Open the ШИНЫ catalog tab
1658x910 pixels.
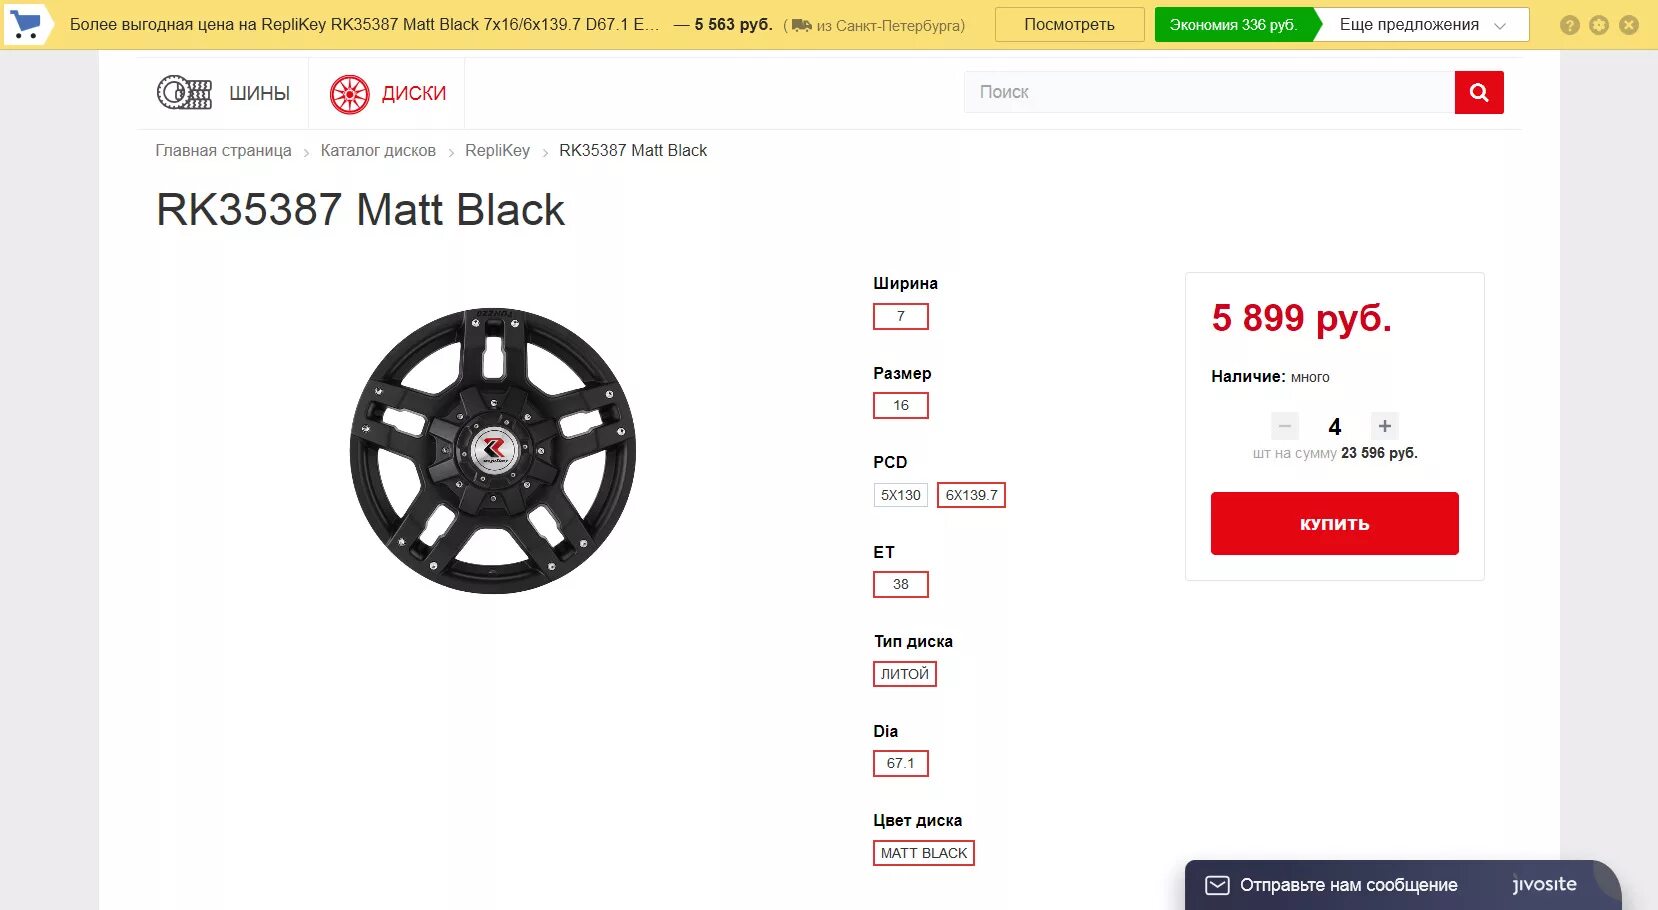click(x=224, y=93)
